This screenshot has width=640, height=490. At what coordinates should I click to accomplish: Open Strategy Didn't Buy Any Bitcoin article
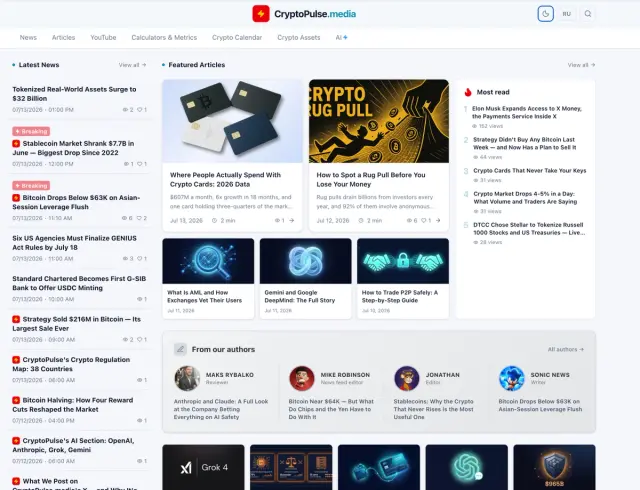[x=524, y=143]
